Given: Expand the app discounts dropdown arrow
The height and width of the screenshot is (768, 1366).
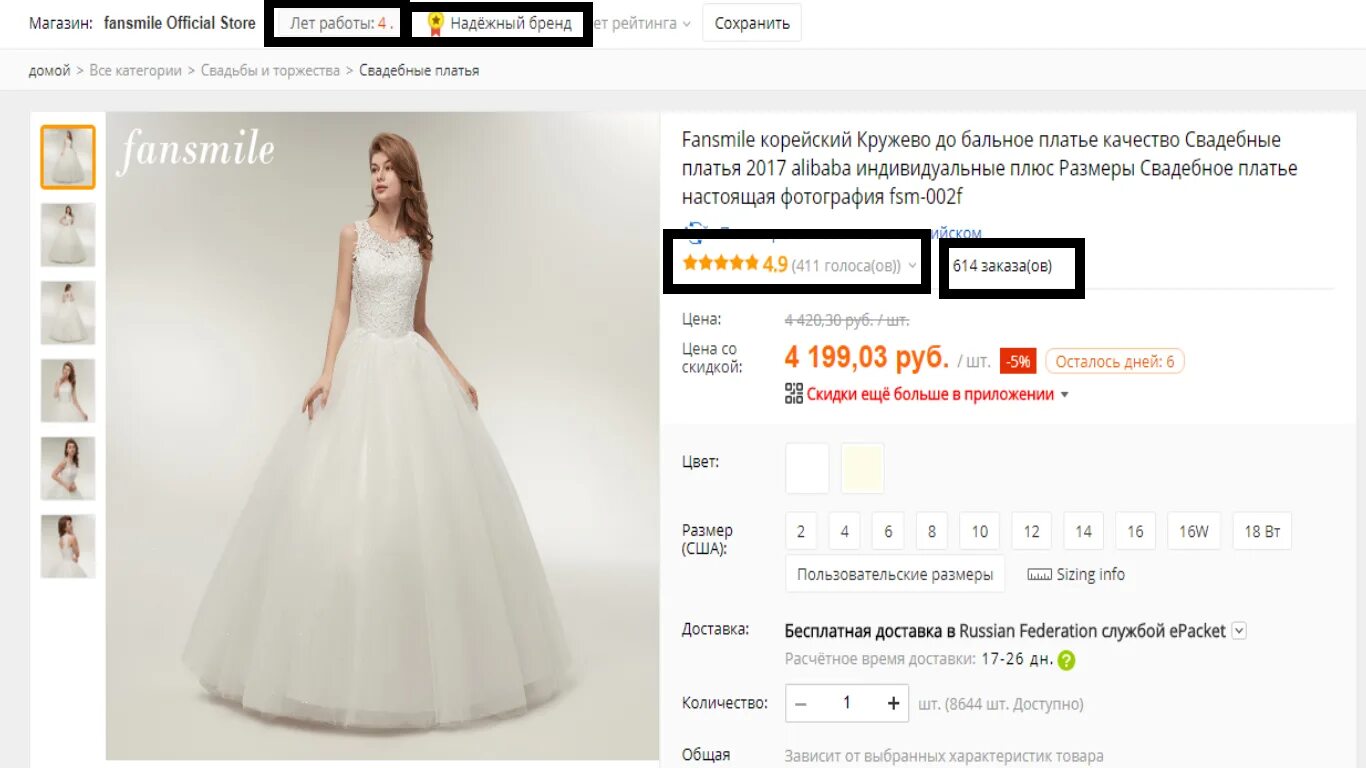Looking at the screenshot, I should (x=1065, y=395).
